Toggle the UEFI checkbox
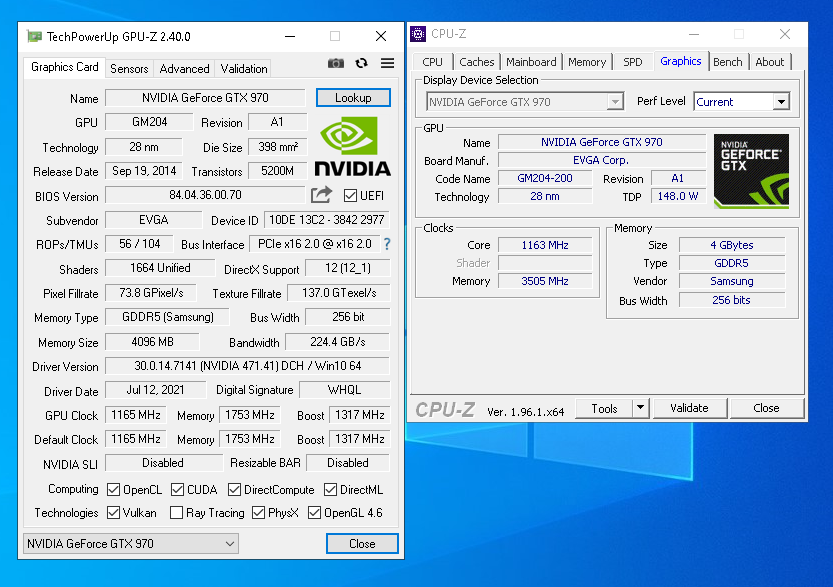 [x=350, y=195]
